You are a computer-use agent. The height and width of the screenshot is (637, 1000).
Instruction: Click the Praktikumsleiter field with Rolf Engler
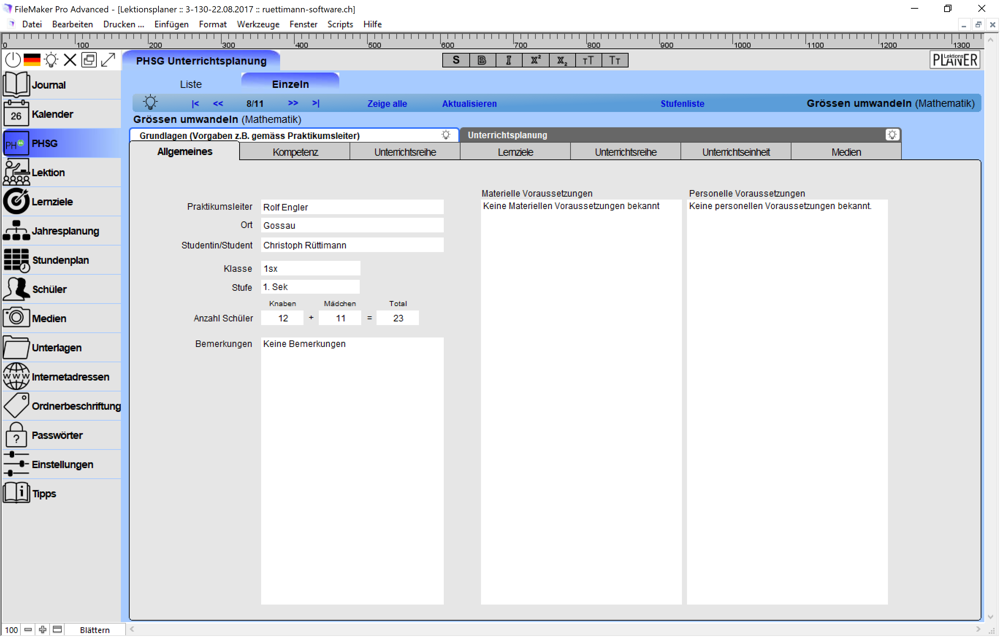click(x=352, y=207)
